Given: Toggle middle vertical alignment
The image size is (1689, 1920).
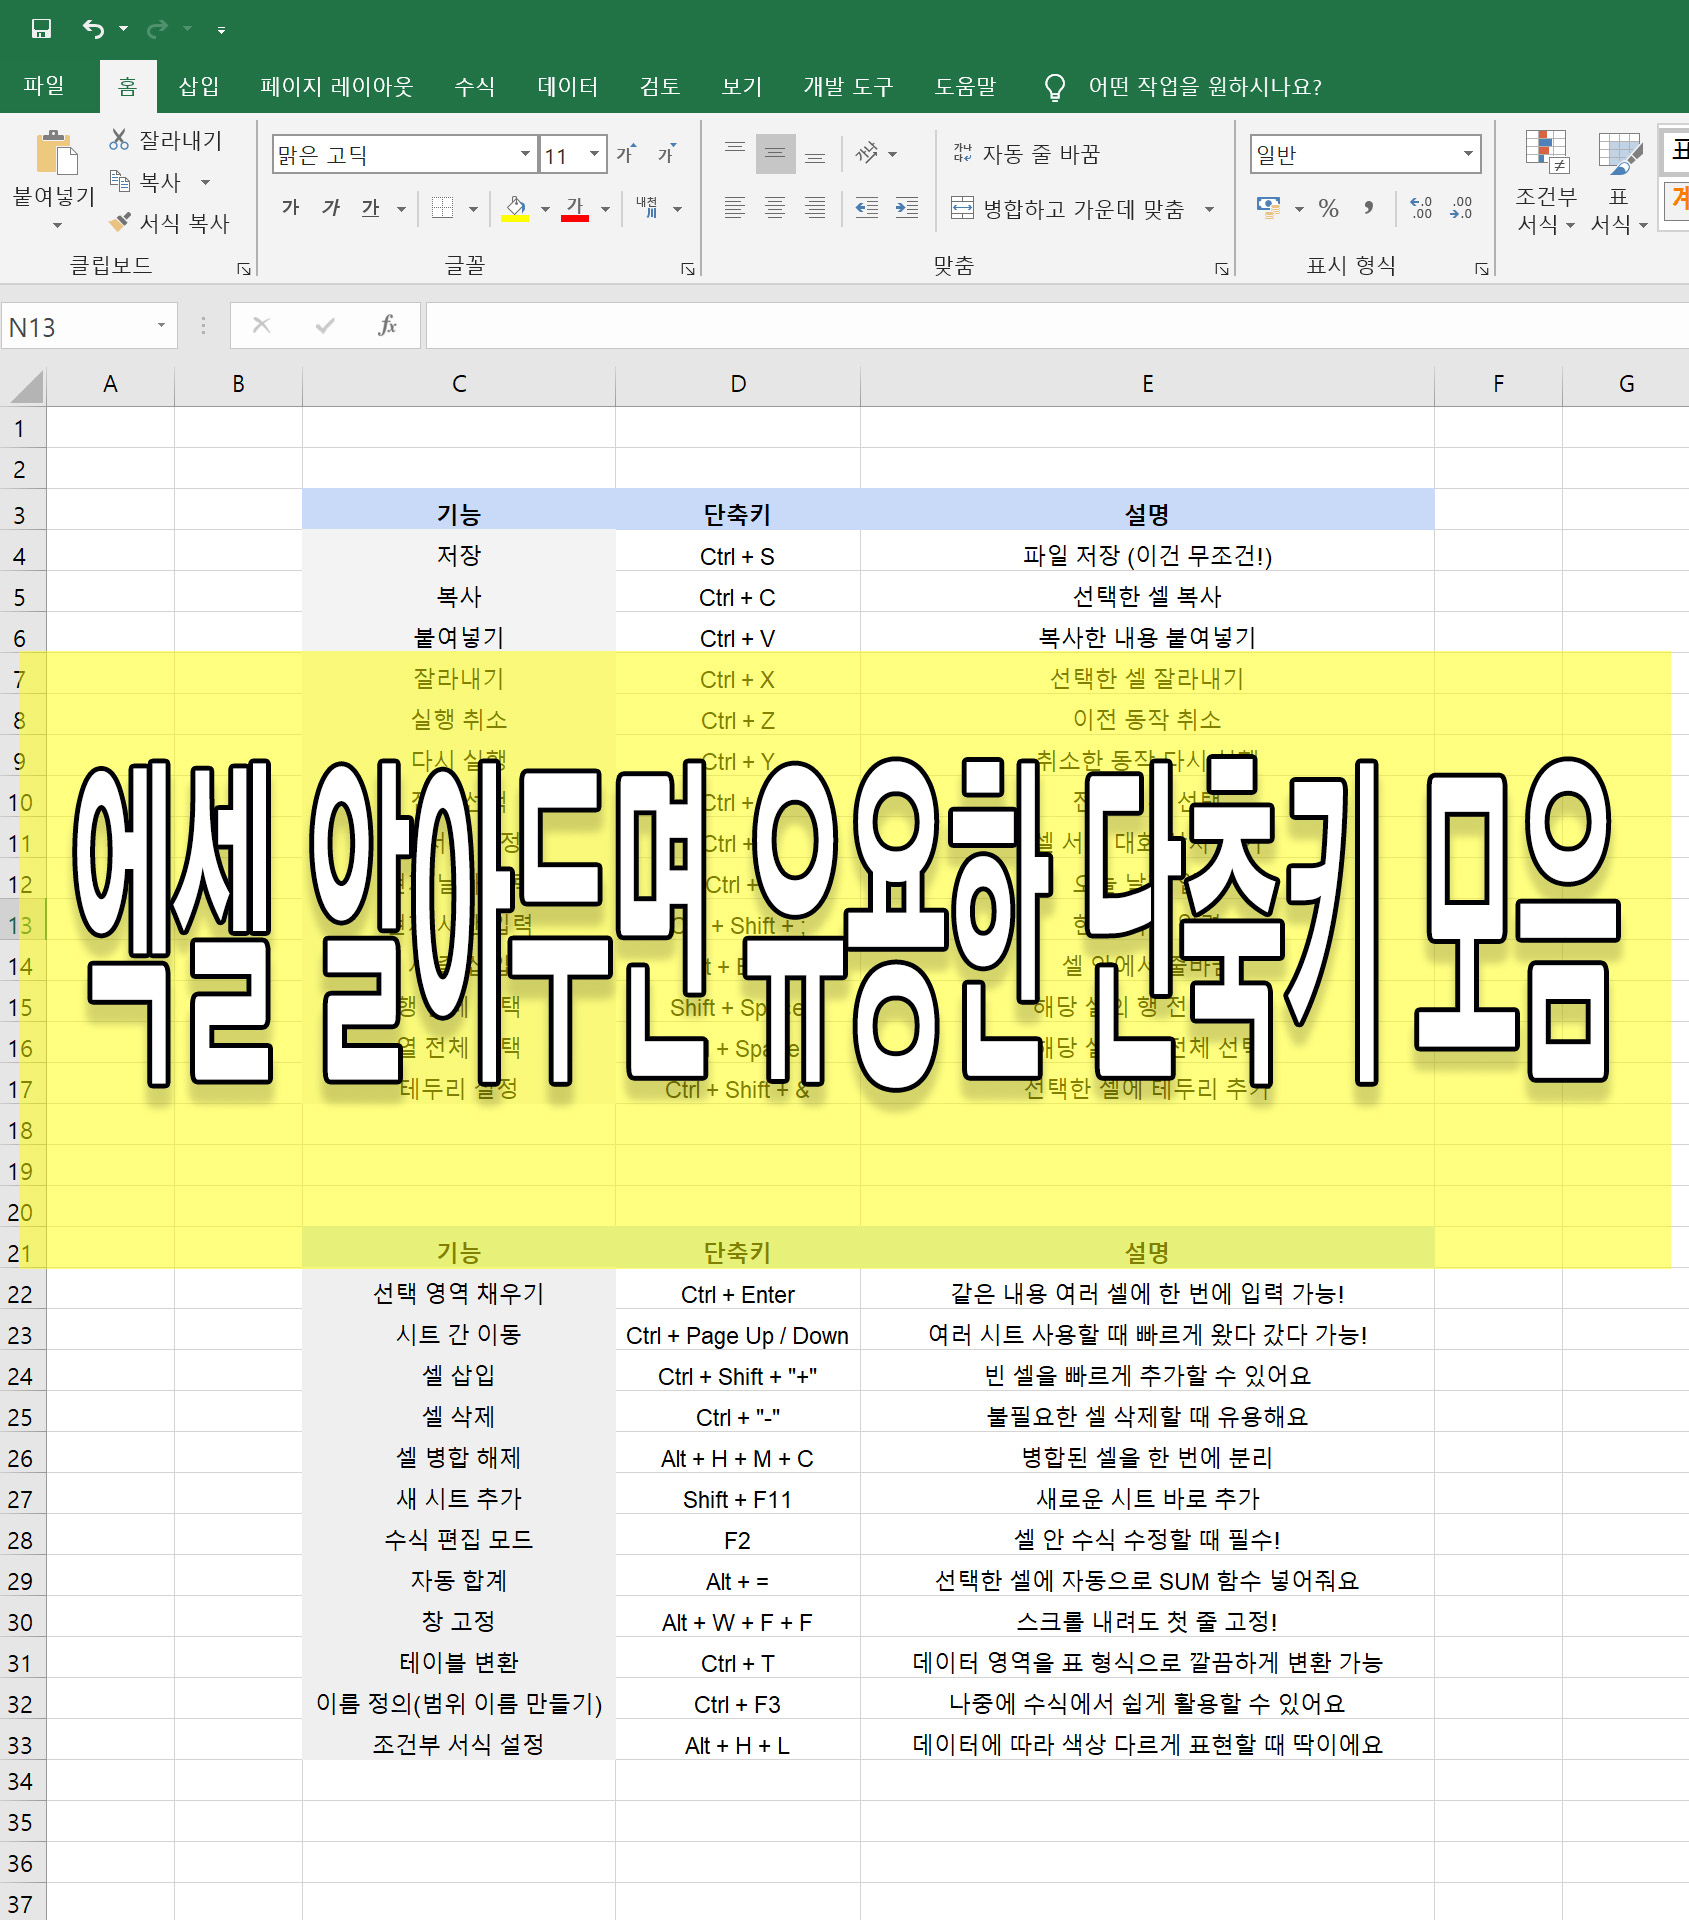Looking at the screenshot, I should click(775, 153).
